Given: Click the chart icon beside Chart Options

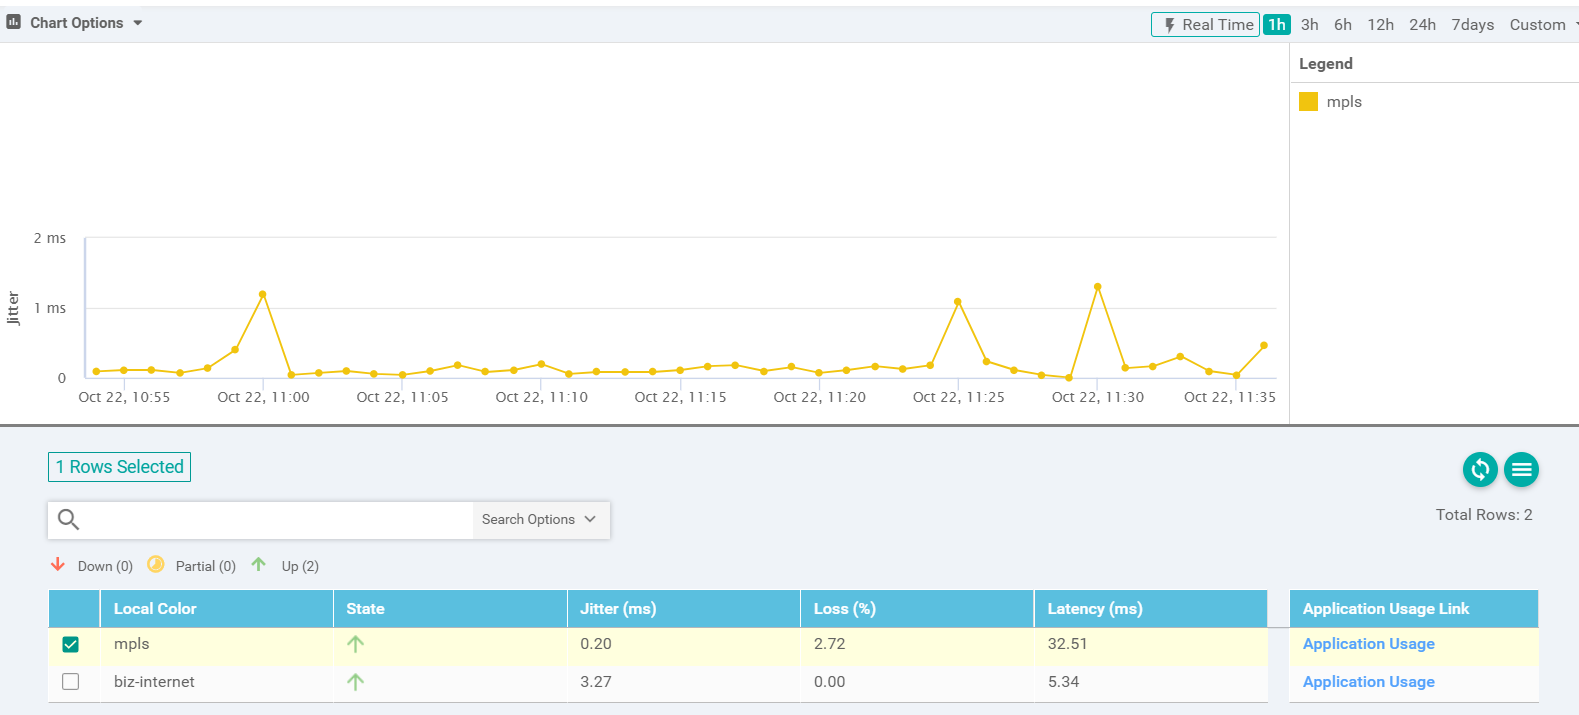Looking at the screenshot, I should click(14, 22).
